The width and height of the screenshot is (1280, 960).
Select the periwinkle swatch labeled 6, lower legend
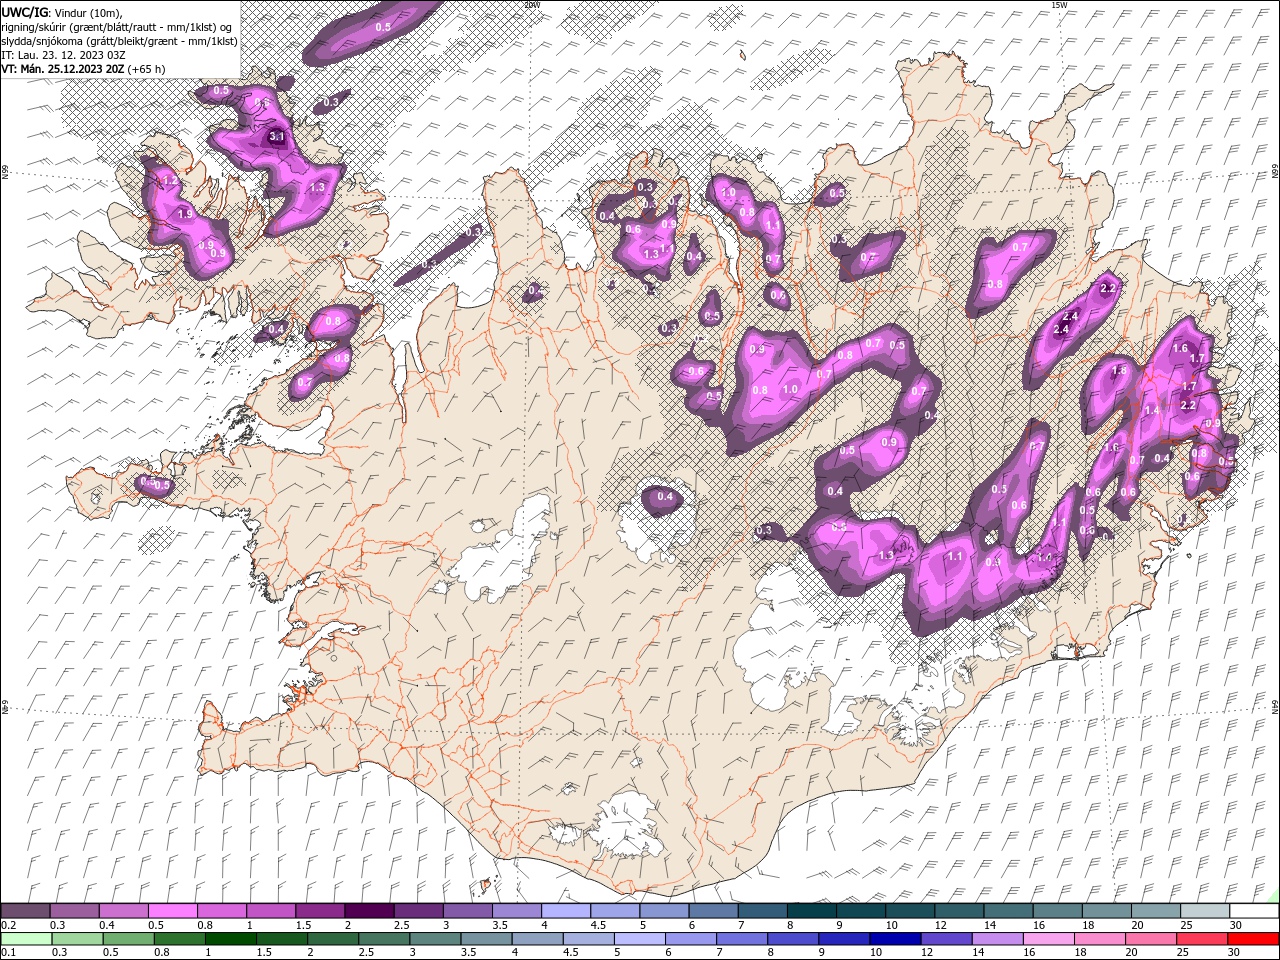click(690, 939)
